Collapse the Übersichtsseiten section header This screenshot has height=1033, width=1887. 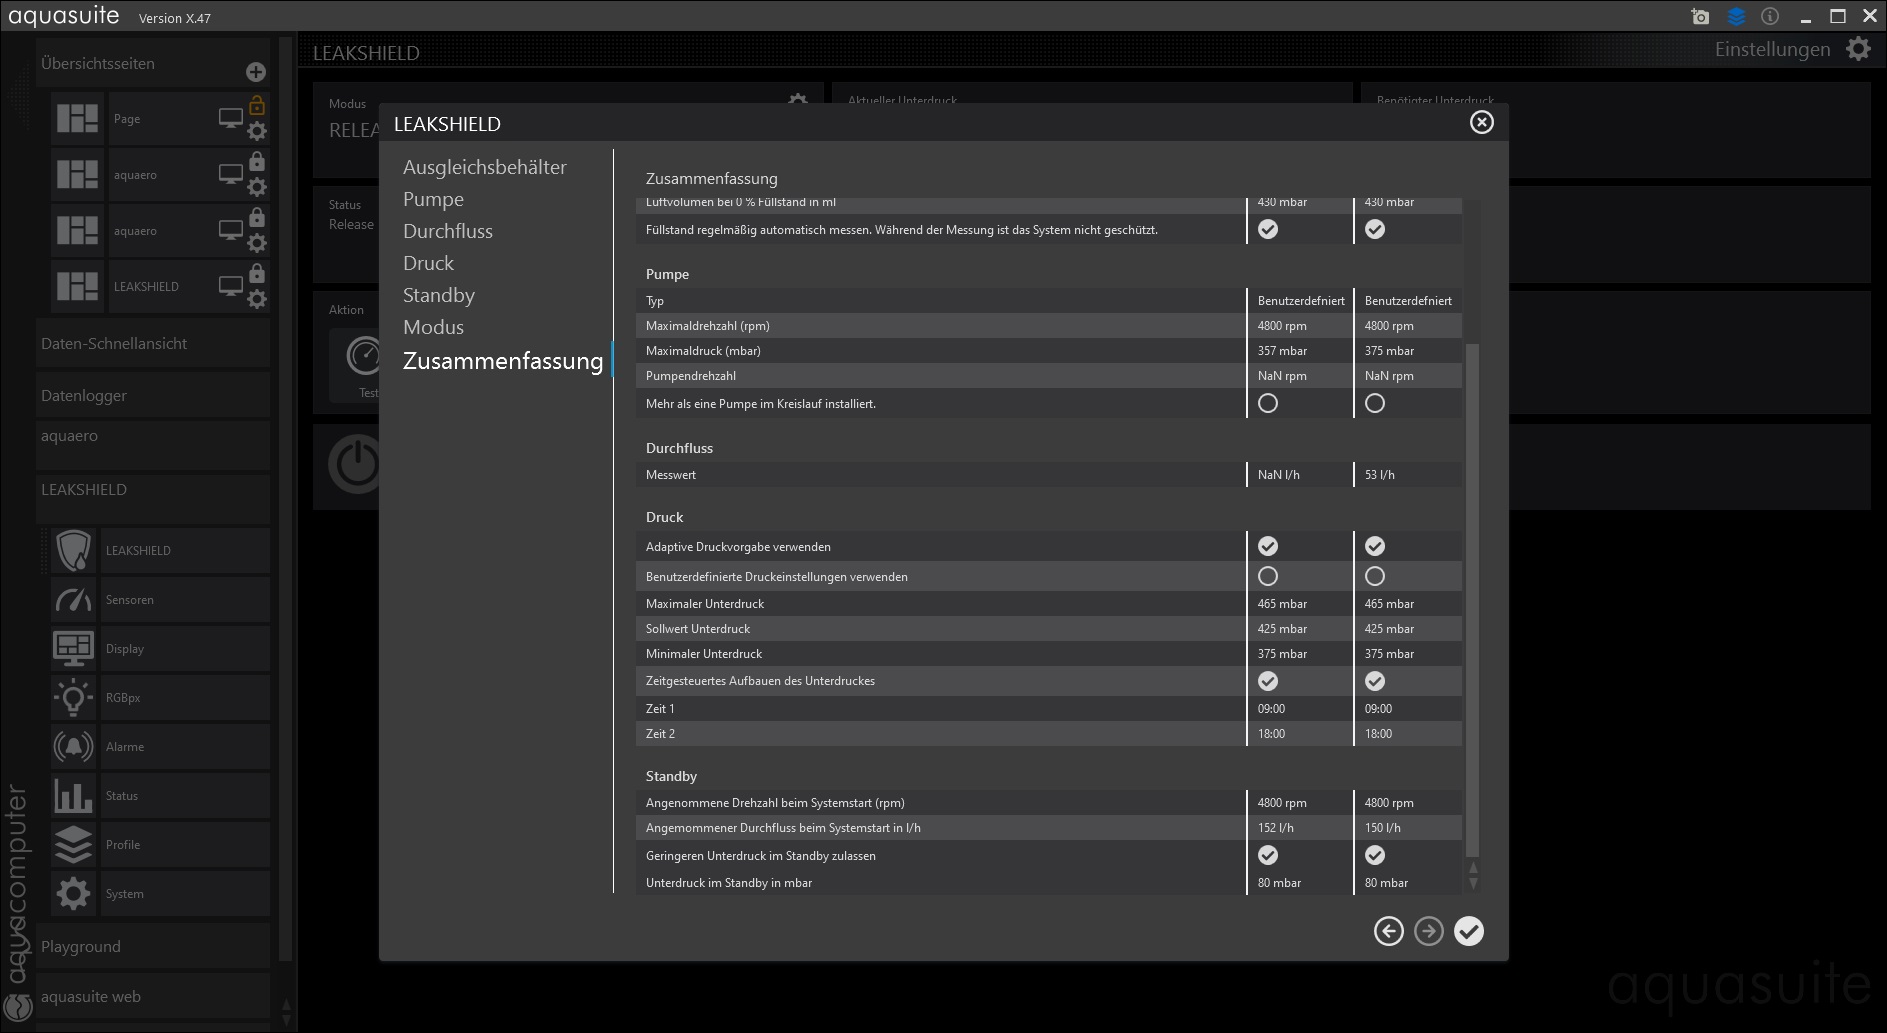[98, 64]
